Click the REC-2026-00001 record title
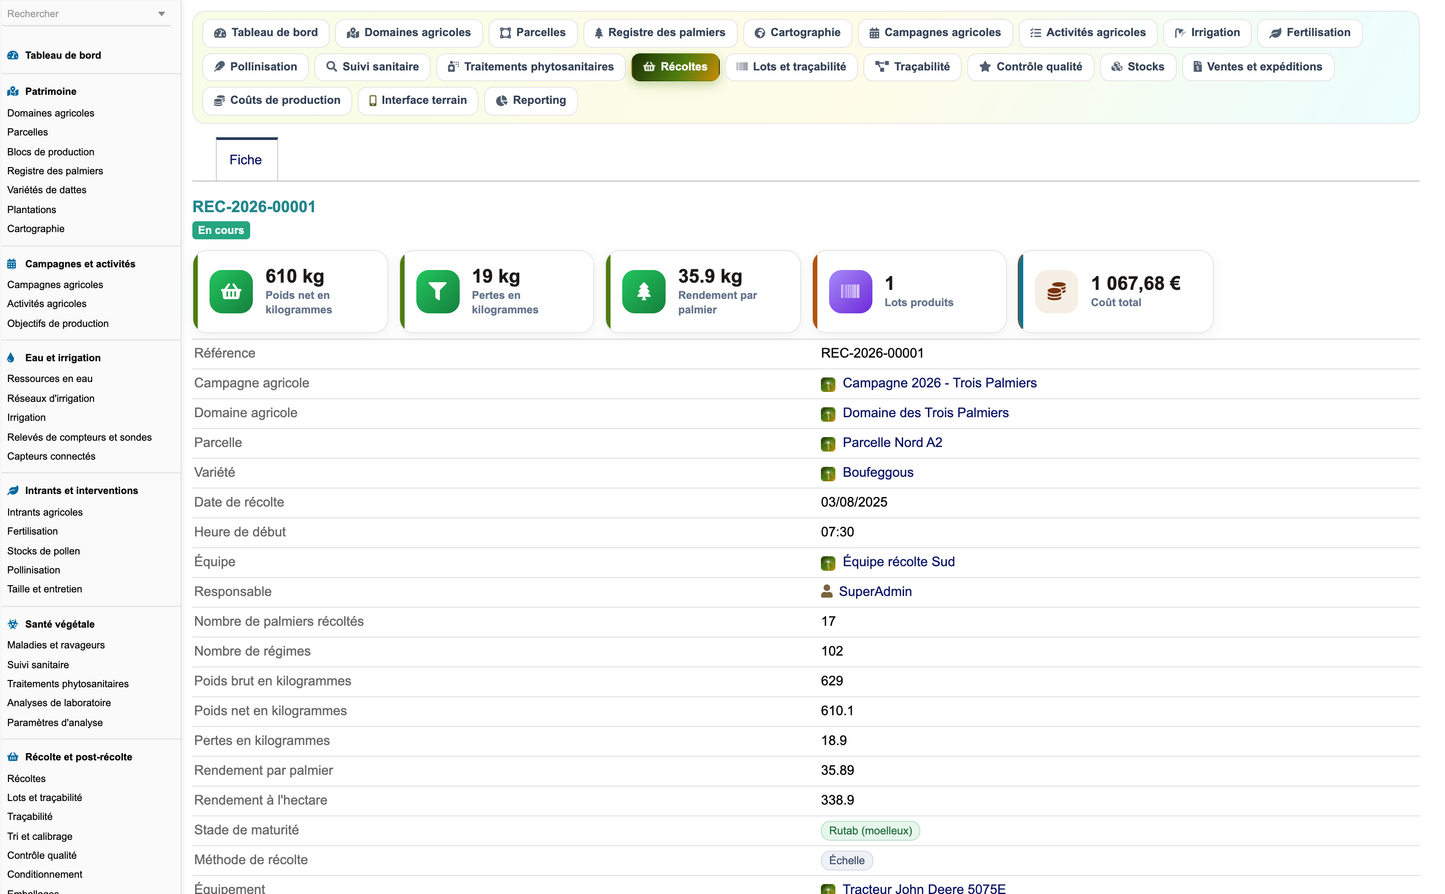 [254, 207]
